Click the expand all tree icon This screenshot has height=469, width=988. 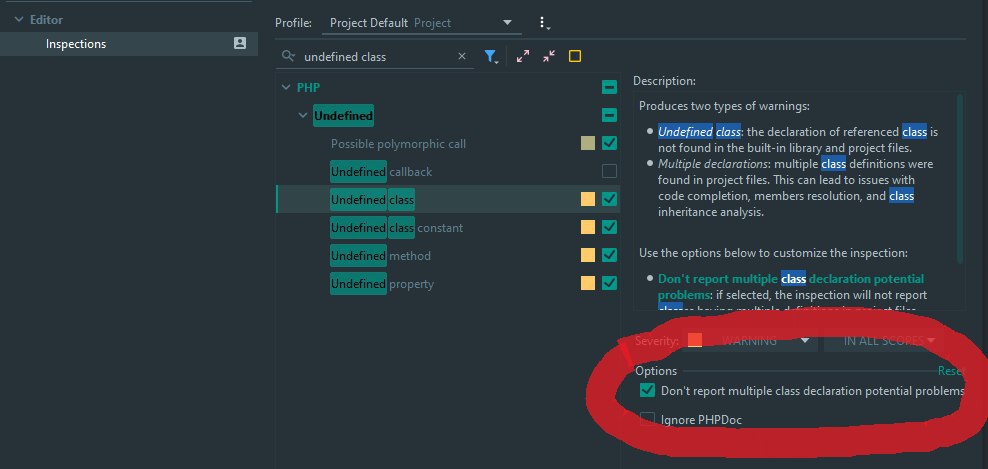click(523, 57)
